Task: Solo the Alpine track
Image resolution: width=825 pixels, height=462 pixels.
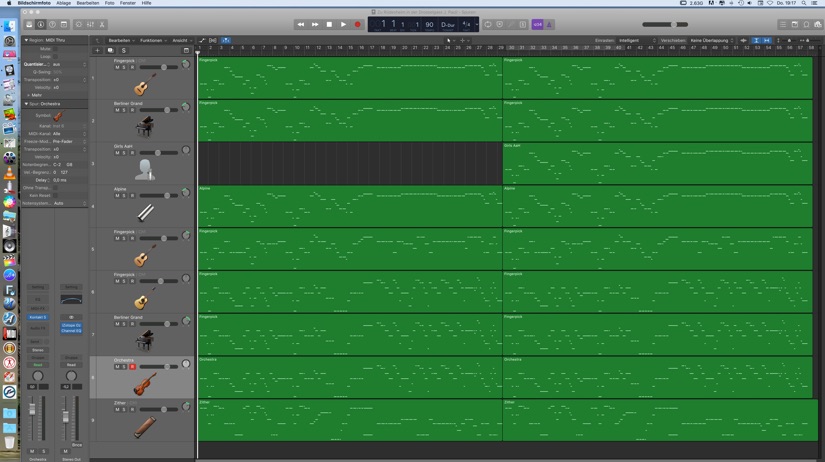Action: click(124, 195)
